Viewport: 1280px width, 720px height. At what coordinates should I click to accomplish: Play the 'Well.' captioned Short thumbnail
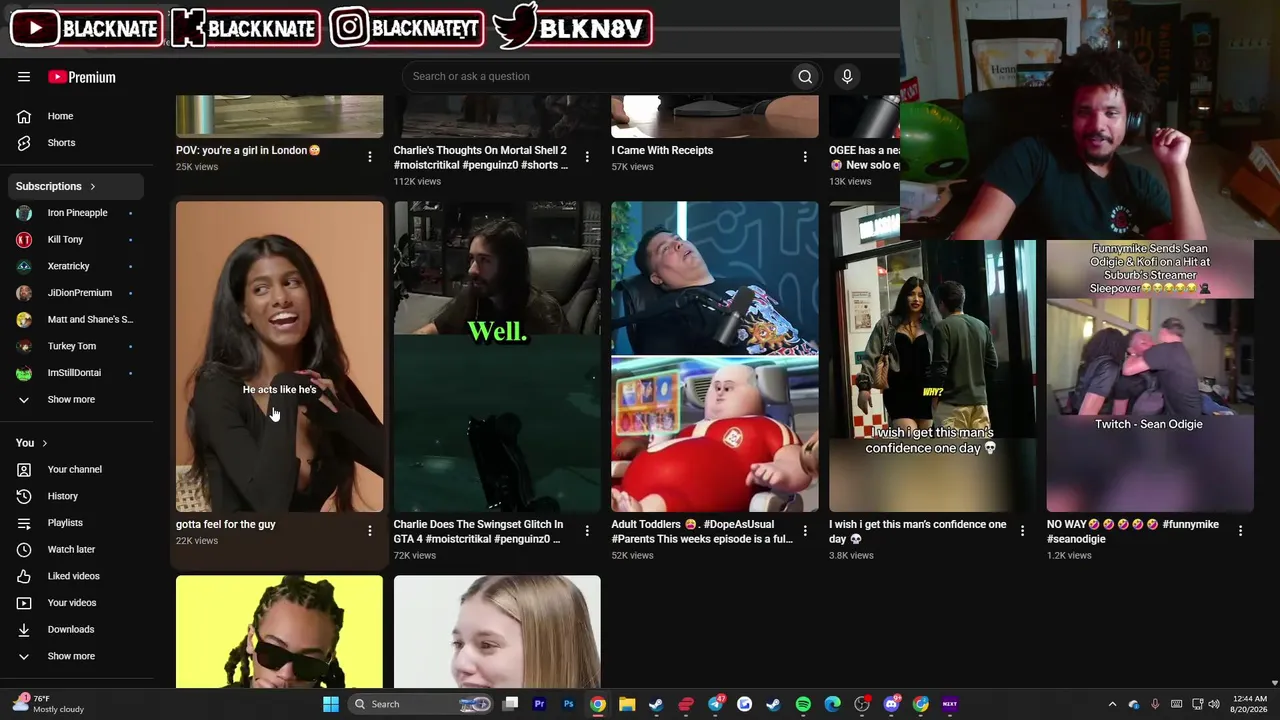[x=497, y=357]
